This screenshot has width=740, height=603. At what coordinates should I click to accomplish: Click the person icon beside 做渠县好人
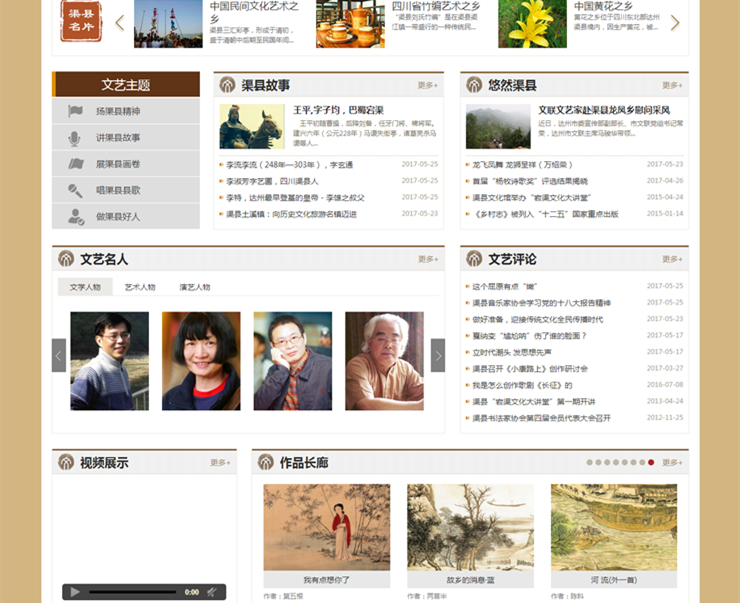click(x=75, y=217)
